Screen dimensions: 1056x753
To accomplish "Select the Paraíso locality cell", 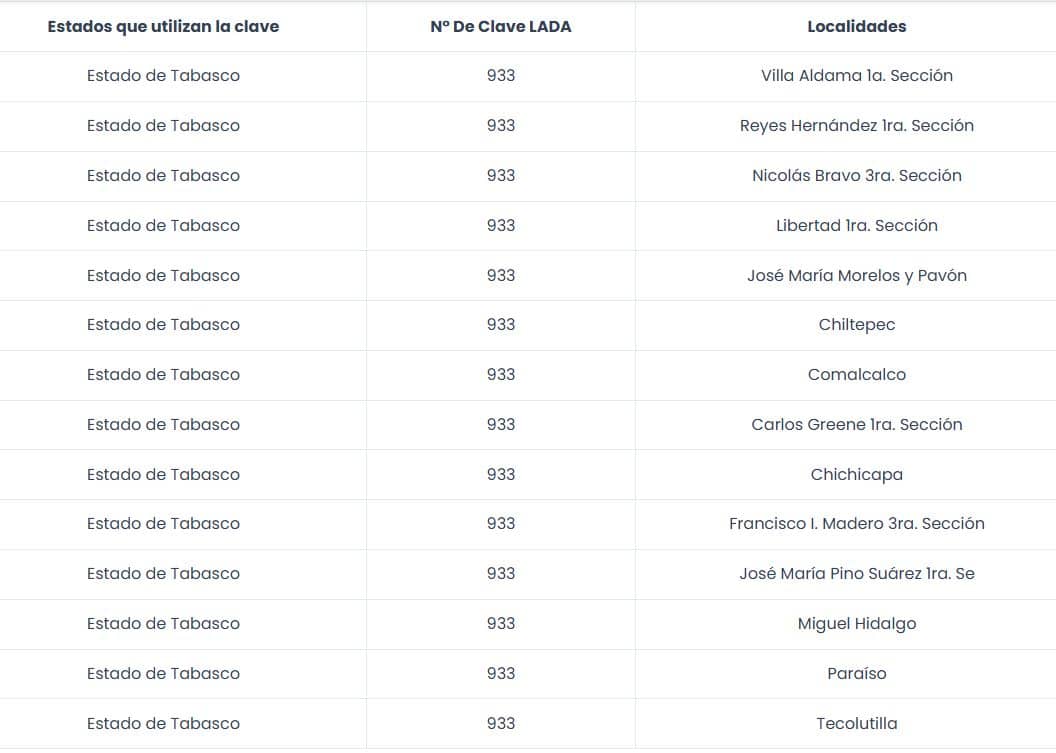I will 857,674.
